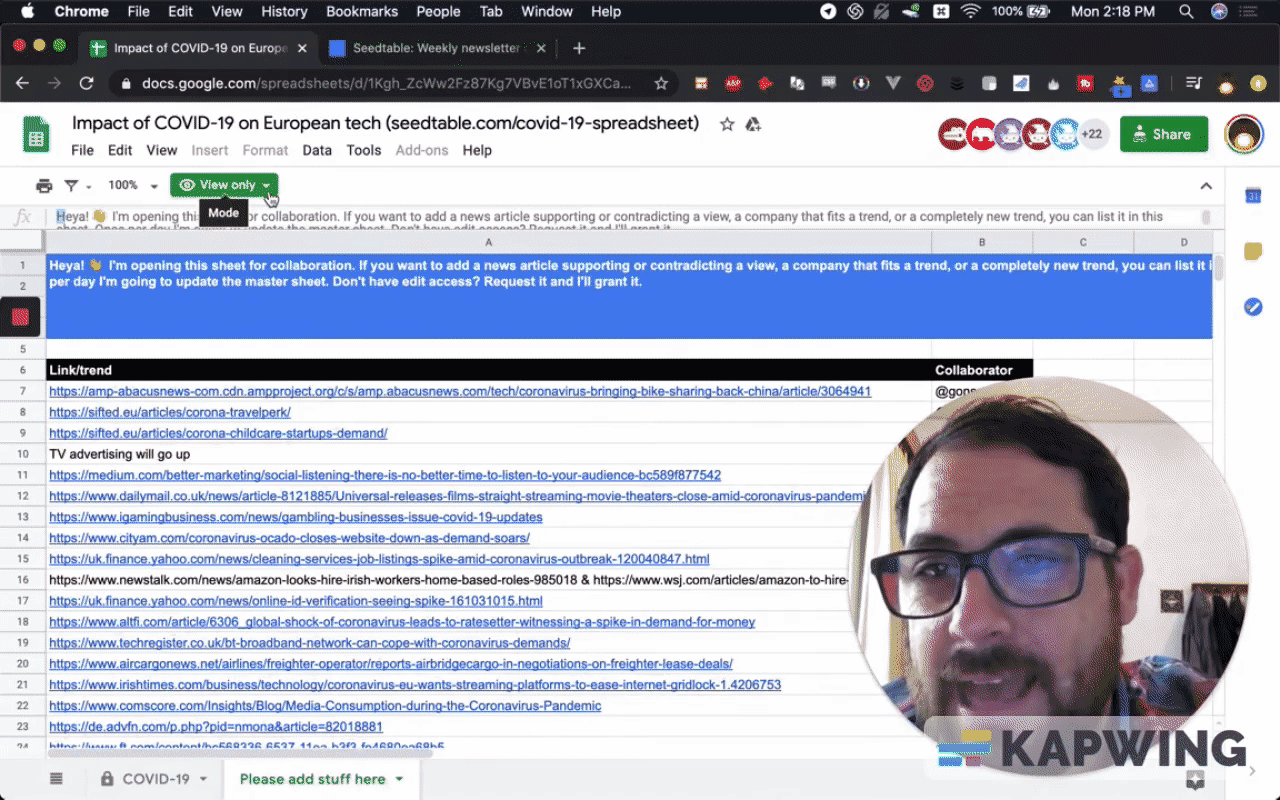Open the techregister bt-broadband link
Viewport: 1280px width, 800px height.
[310, 643]
